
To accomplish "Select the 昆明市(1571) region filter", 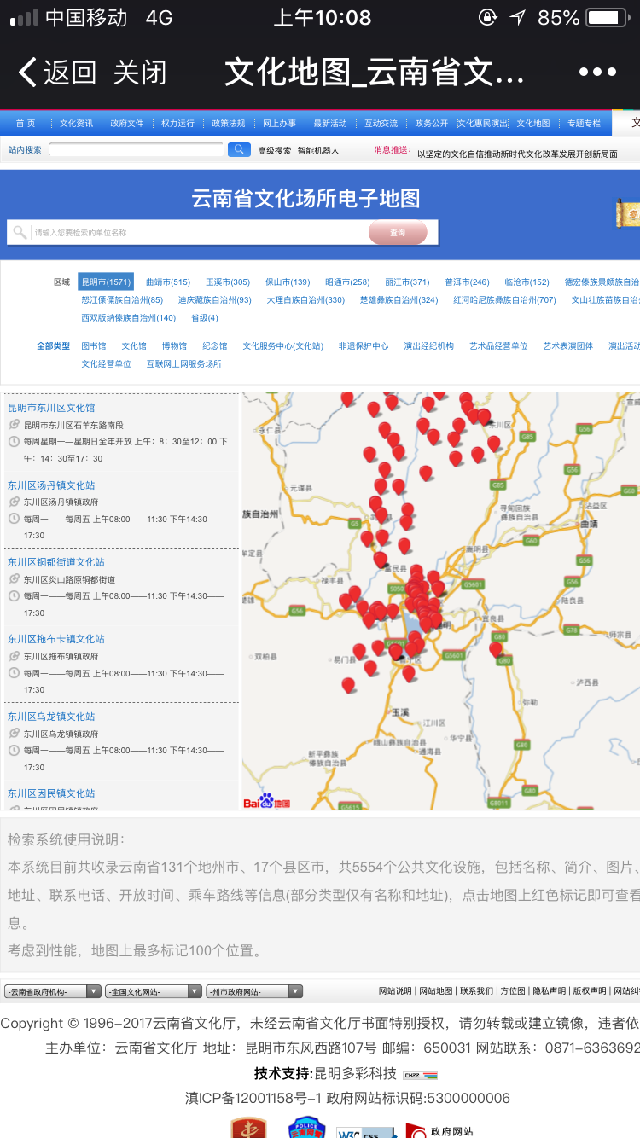I will (106, 282).
